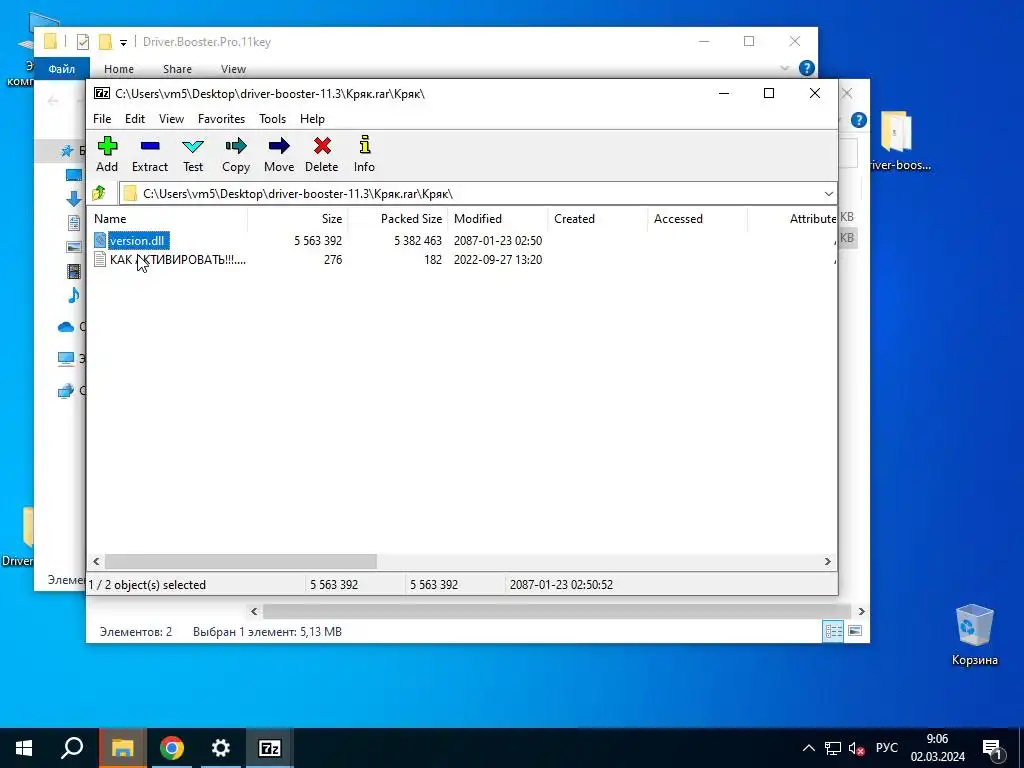Click right arrow of 7-Zip horizontal scrollbar

pyautogui.click(x=827, y=561)
